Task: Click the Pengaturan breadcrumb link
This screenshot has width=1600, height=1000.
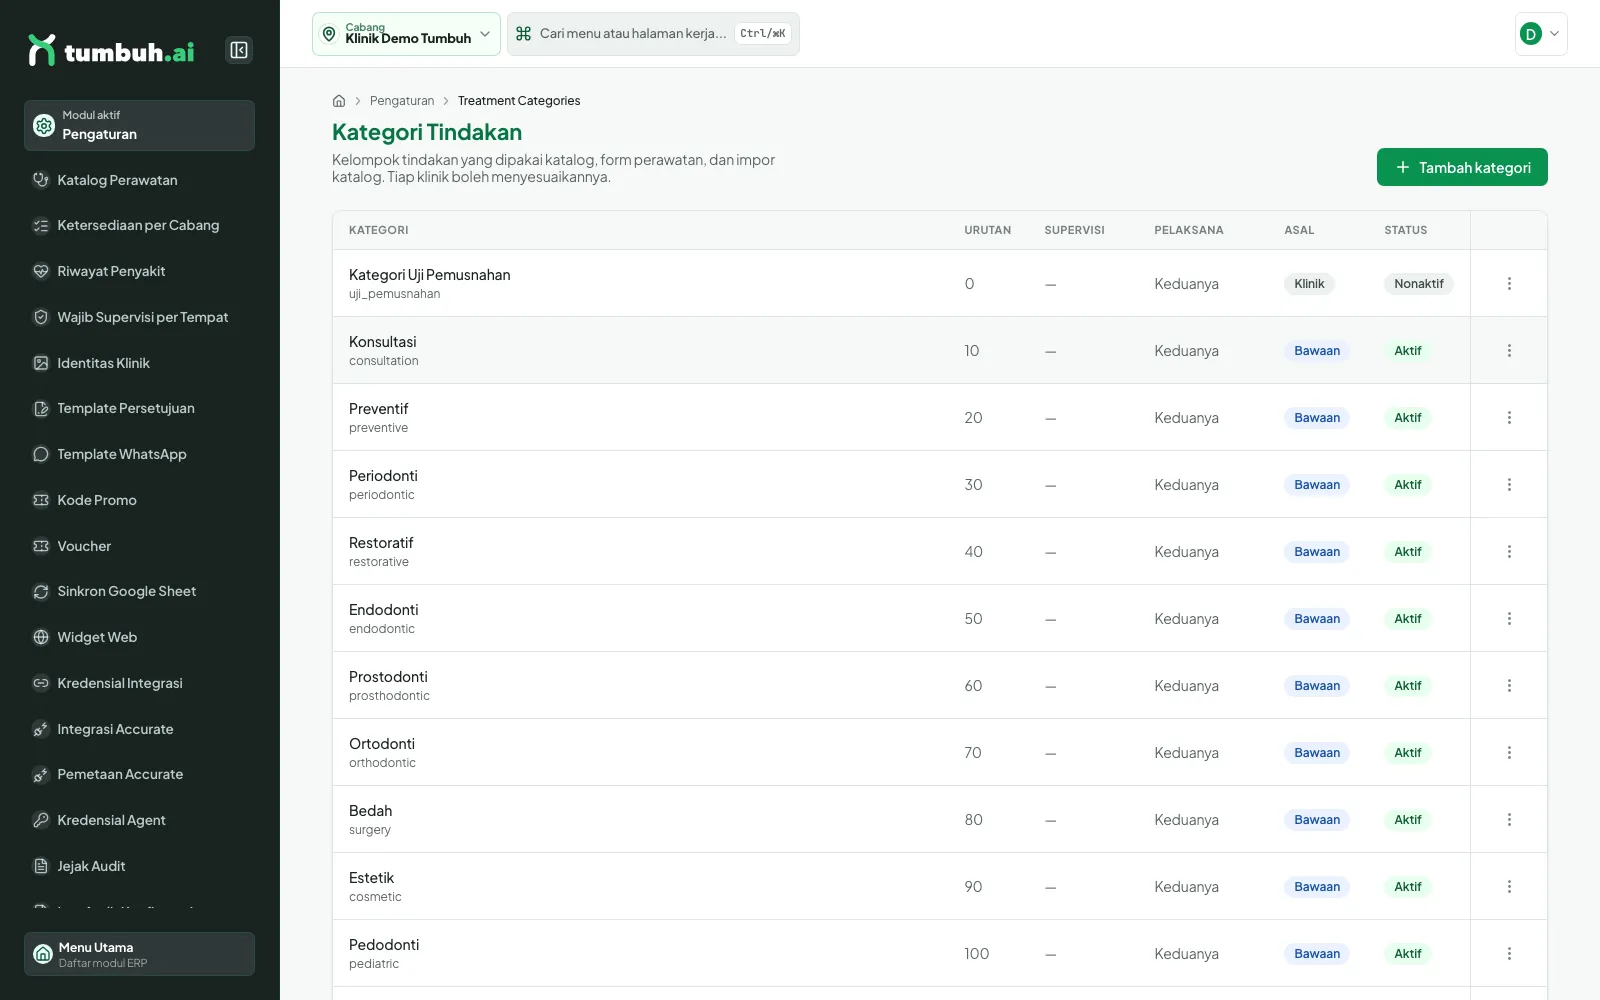Action: coord(402,101)
